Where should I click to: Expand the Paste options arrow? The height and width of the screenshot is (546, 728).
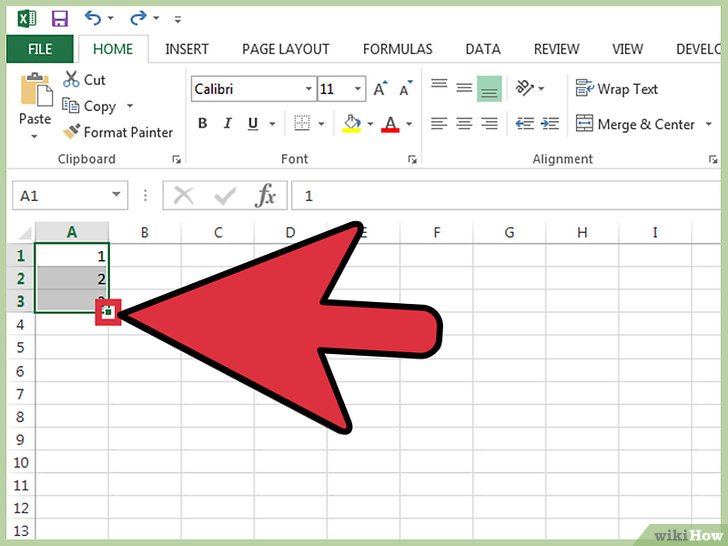coord(34,136)
